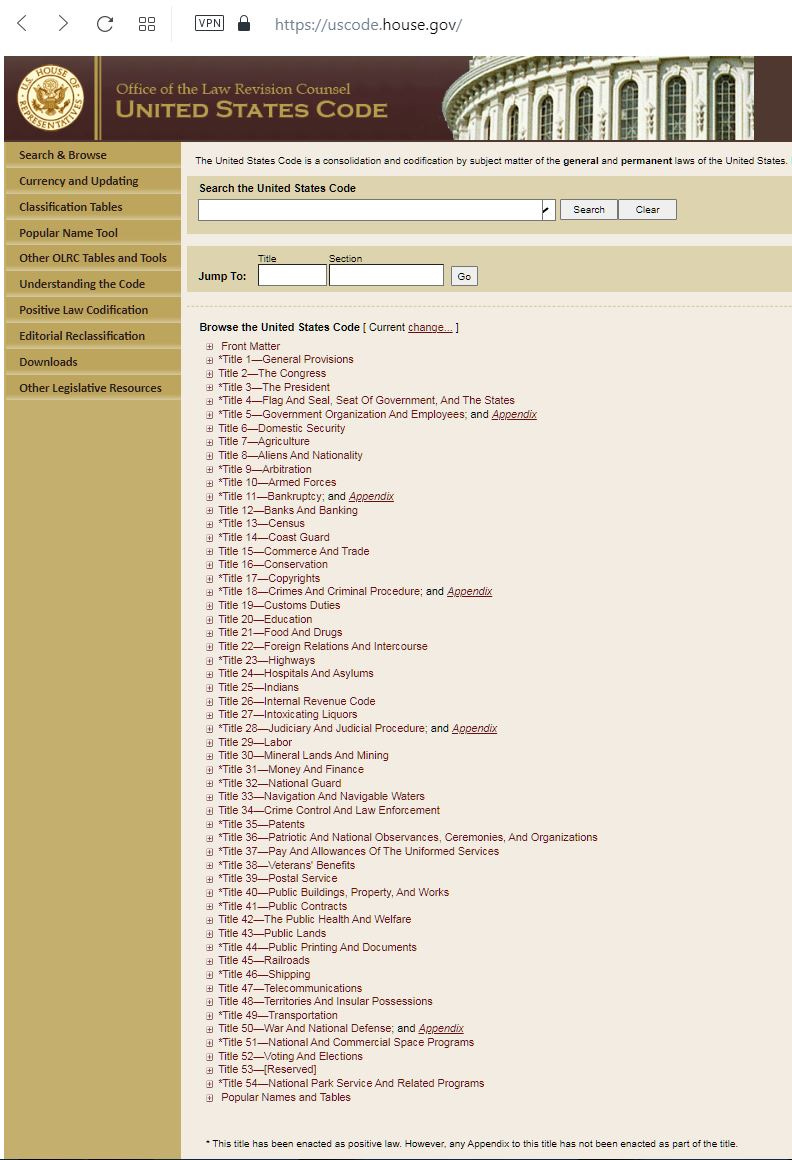Open the Appendix link for Title 50
The width and height of the screenshot is (792, 1160).
[x=441, y=1028]
